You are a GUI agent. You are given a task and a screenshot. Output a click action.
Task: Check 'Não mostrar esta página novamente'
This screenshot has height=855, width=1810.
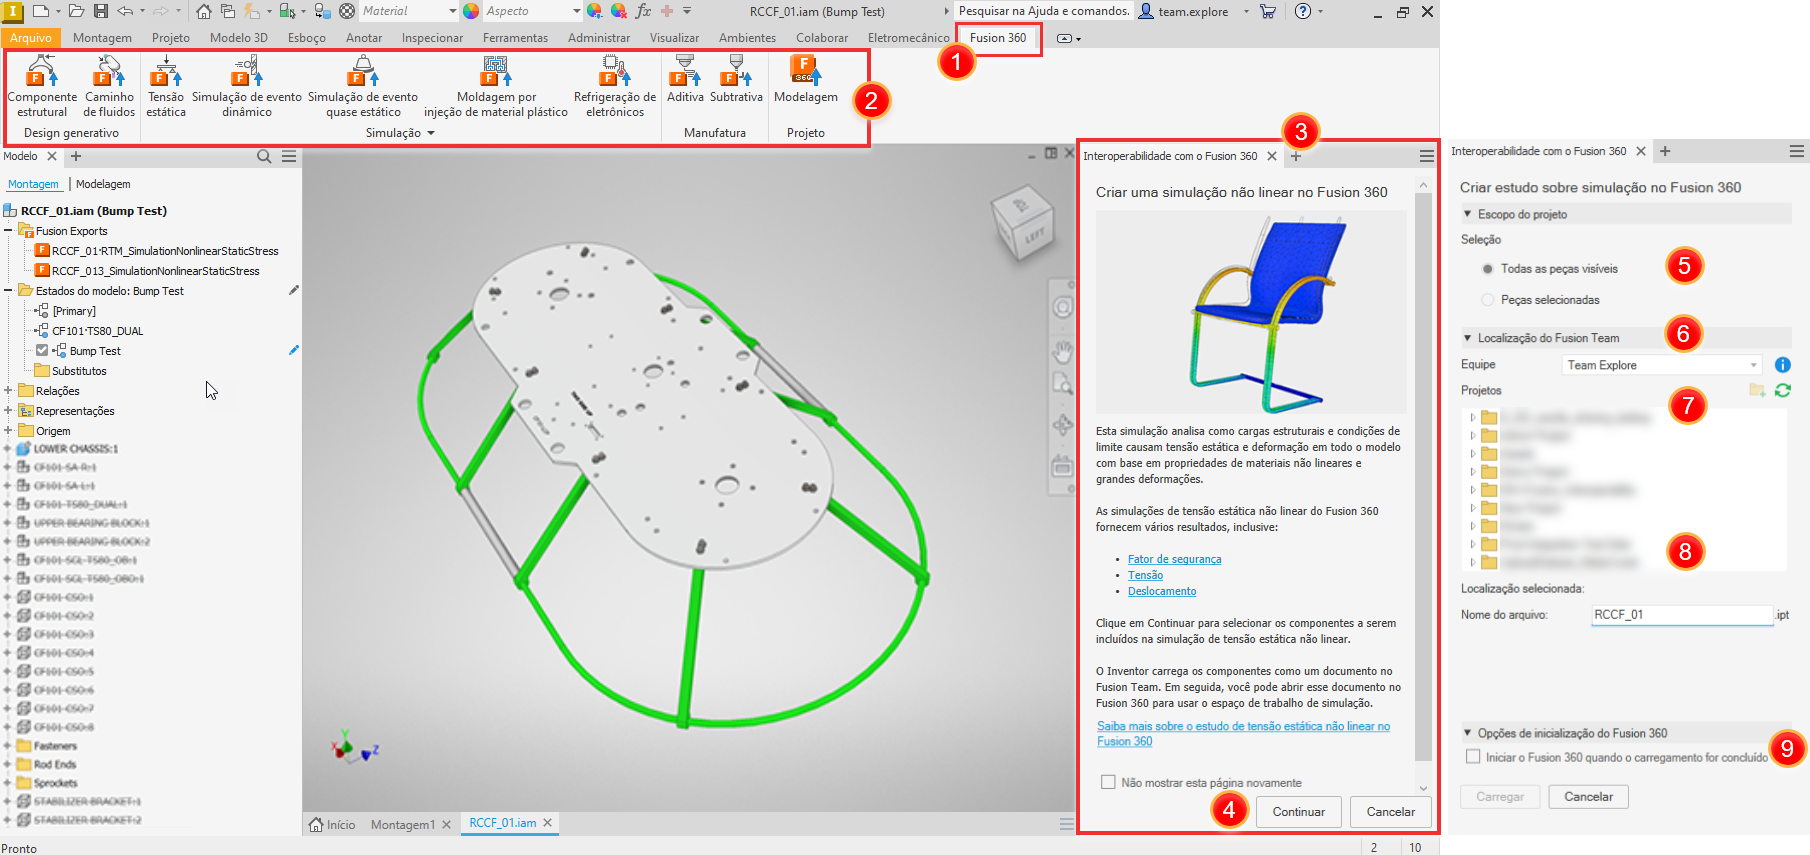click(1108, 782)
